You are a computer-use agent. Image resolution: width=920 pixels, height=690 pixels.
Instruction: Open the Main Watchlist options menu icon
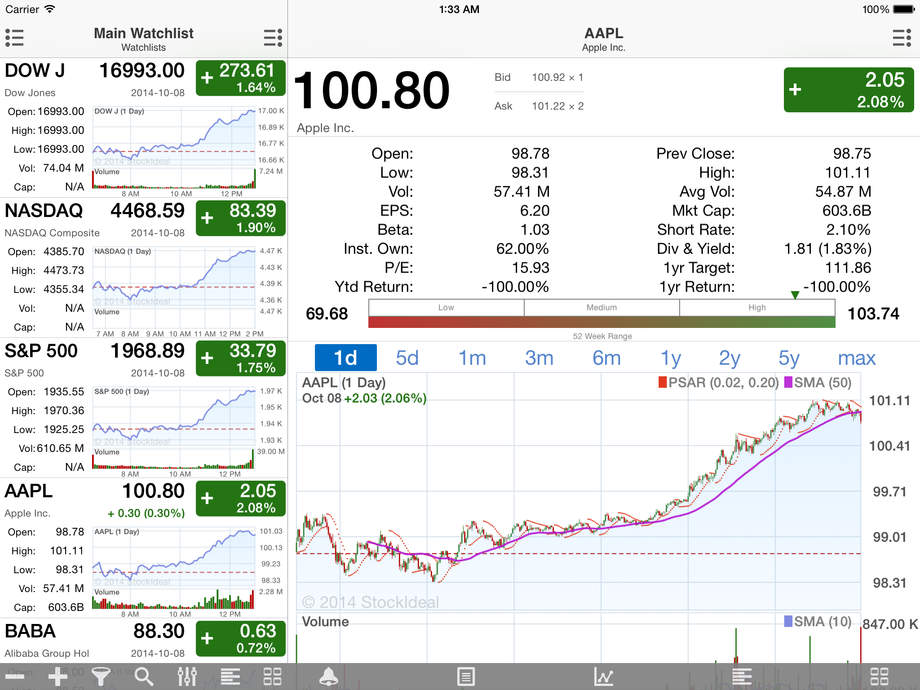[x=273, y=38]
